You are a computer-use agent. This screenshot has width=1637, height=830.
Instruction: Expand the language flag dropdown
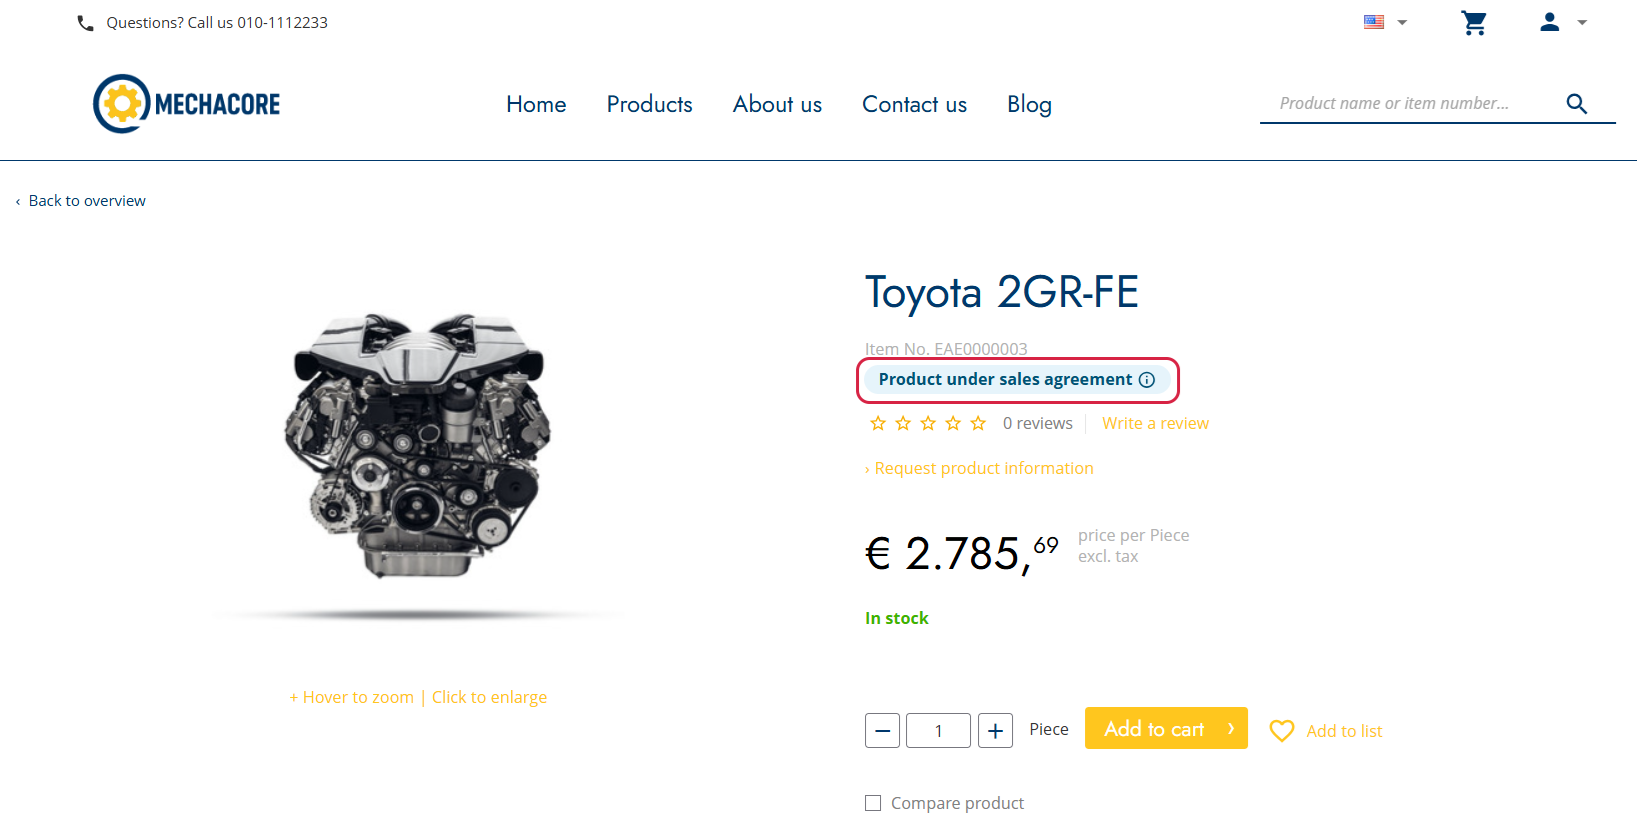tap(1386, 22)
